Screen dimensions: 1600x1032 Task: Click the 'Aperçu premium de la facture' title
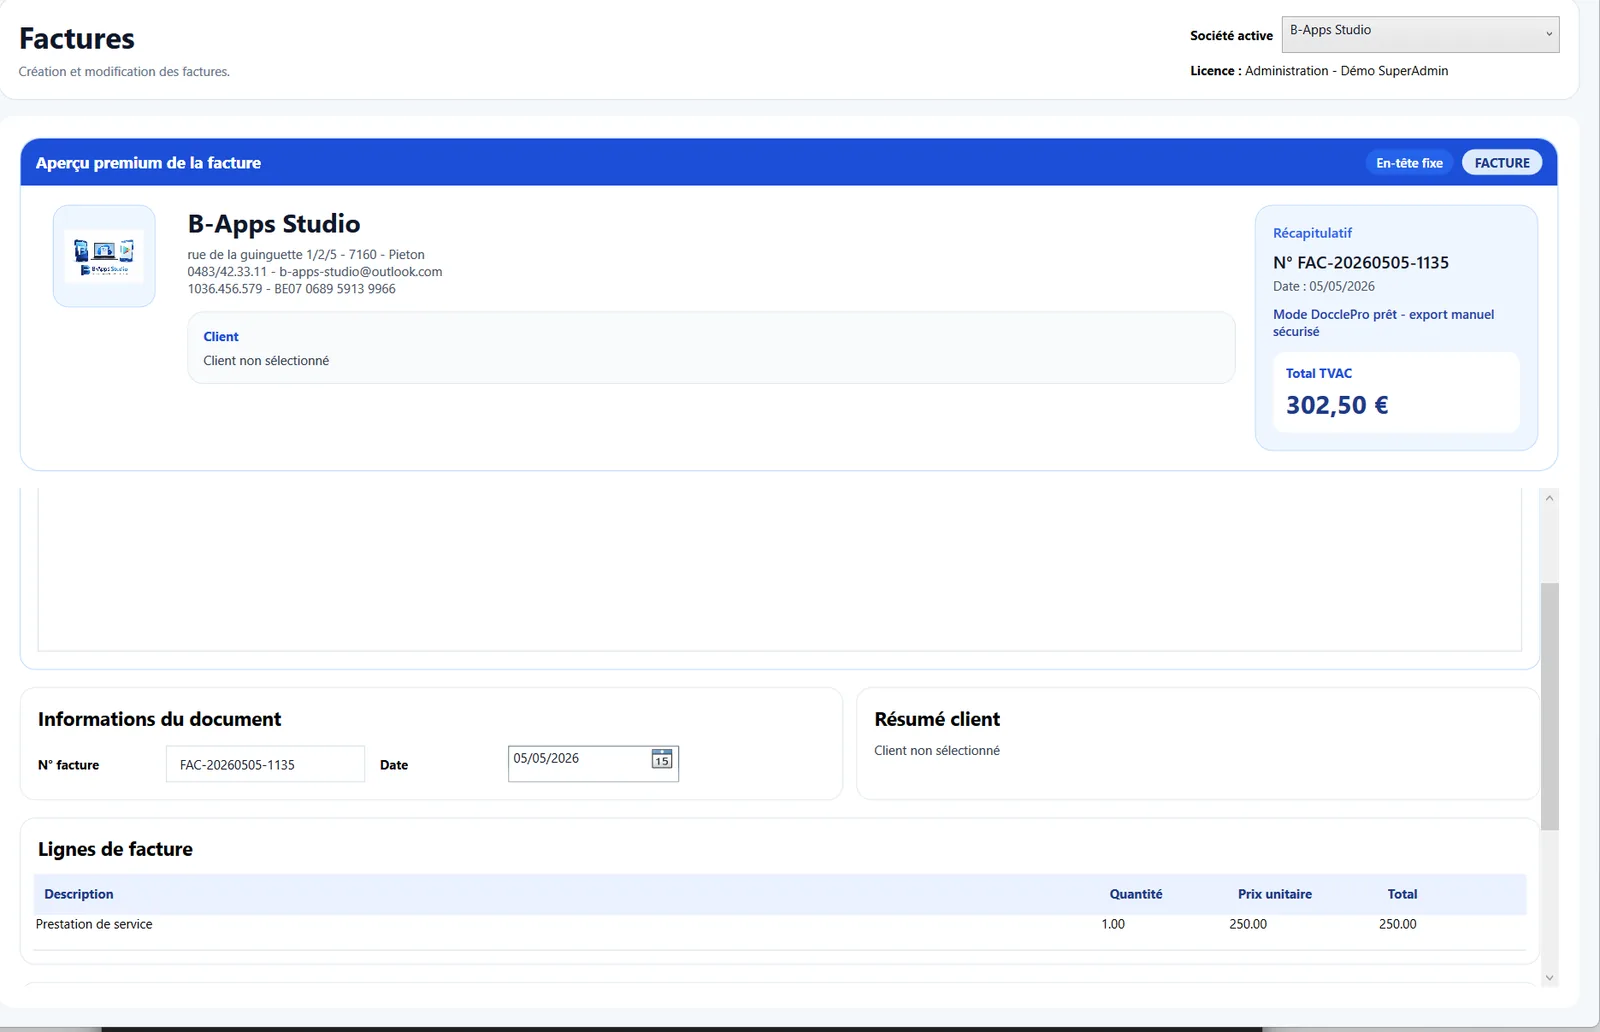pos(148,163)
